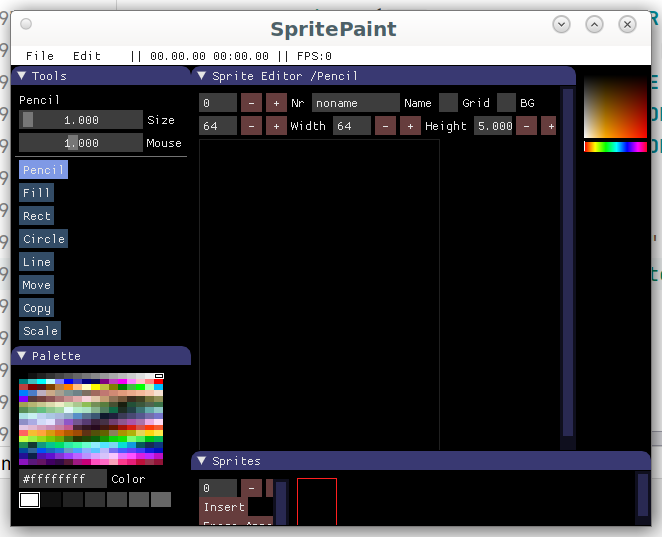
Task: Click the rainbow hue bar
Action: coord(615,146)
